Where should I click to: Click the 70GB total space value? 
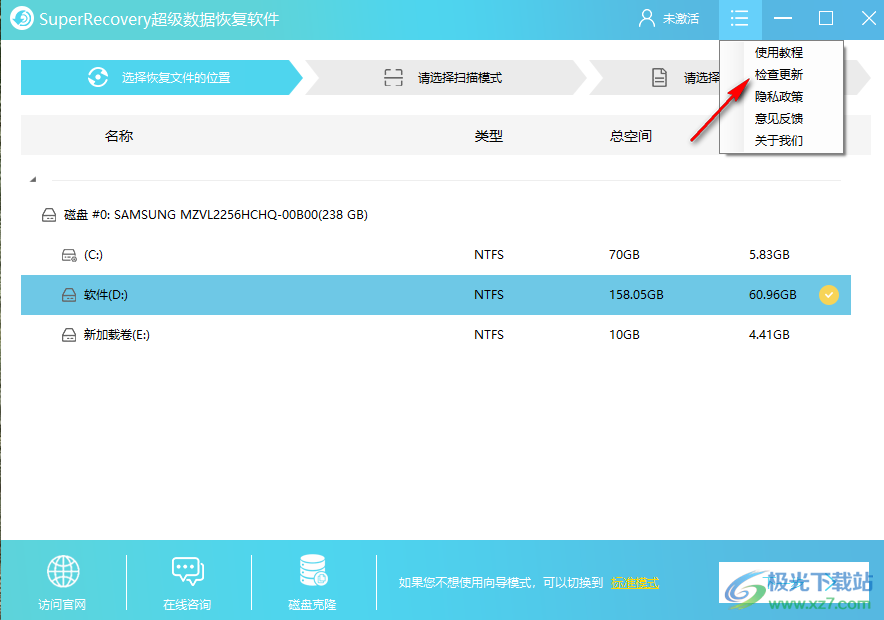(x=624, y=255)
